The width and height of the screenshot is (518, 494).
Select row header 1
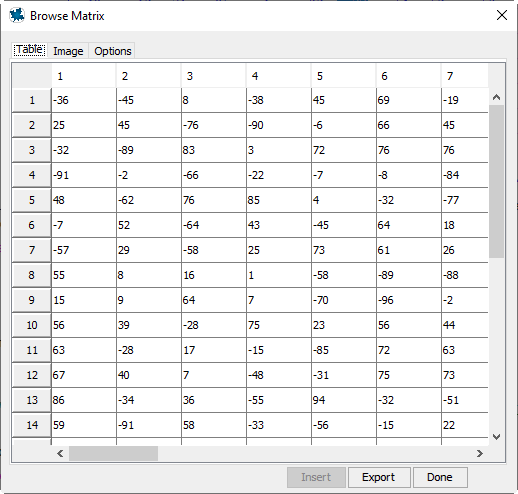pyautogui.click(x=32, y=100)
